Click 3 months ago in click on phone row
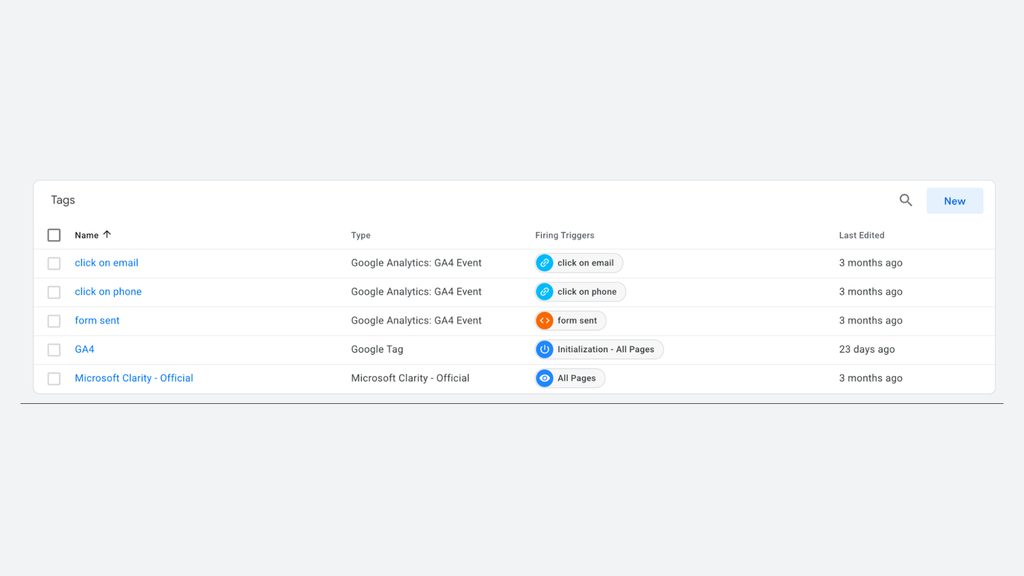The image size is (1024, 576). [x=871, y=291]
